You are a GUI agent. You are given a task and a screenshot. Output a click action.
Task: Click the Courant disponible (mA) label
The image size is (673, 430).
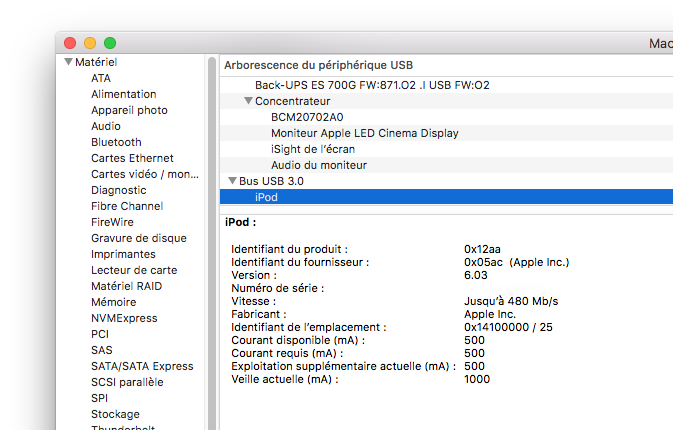(x=298, y=340)
